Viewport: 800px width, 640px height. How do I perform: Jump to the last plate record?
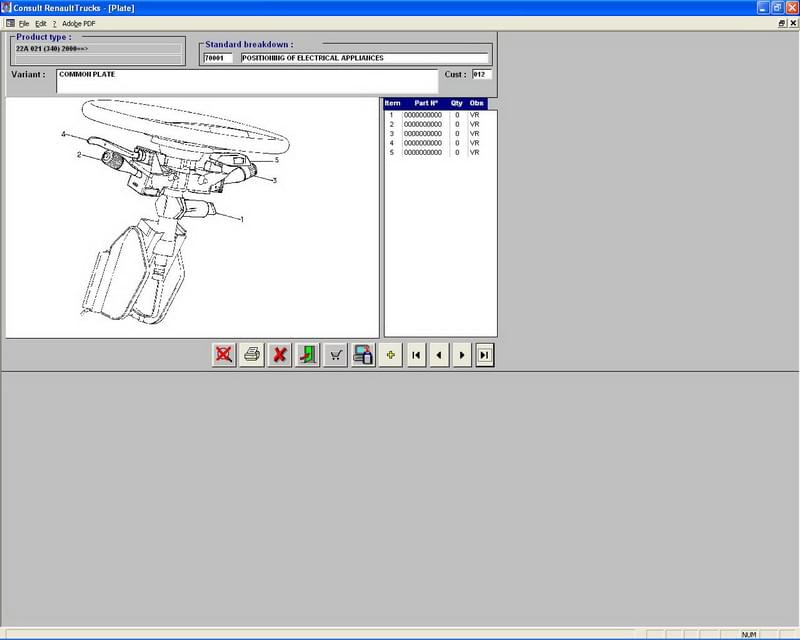pos(485,355)
